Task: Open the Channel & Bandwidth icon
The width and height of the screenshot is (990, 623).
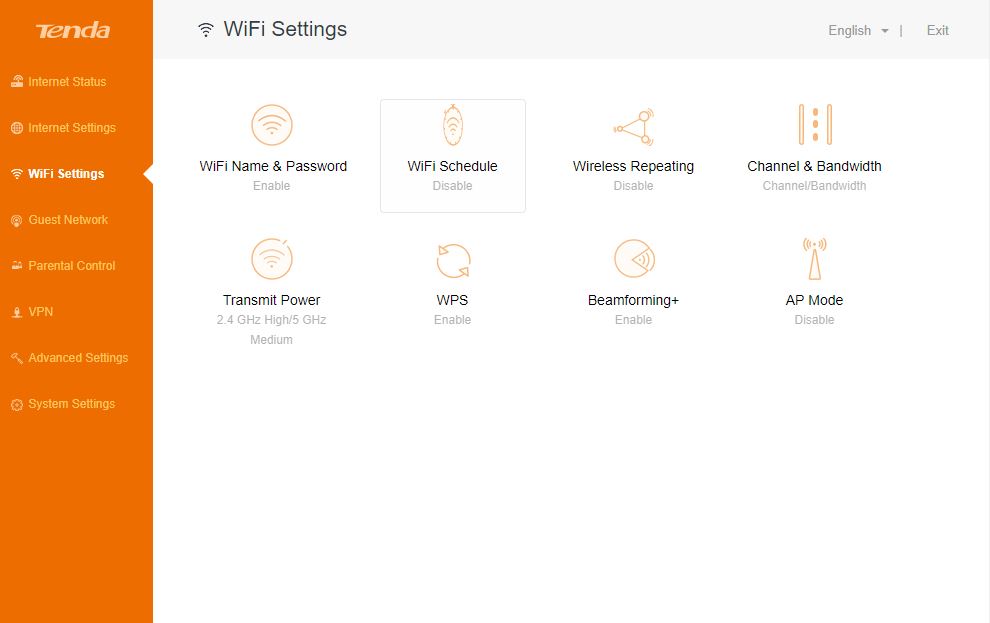Action: (x=814, y=124)
